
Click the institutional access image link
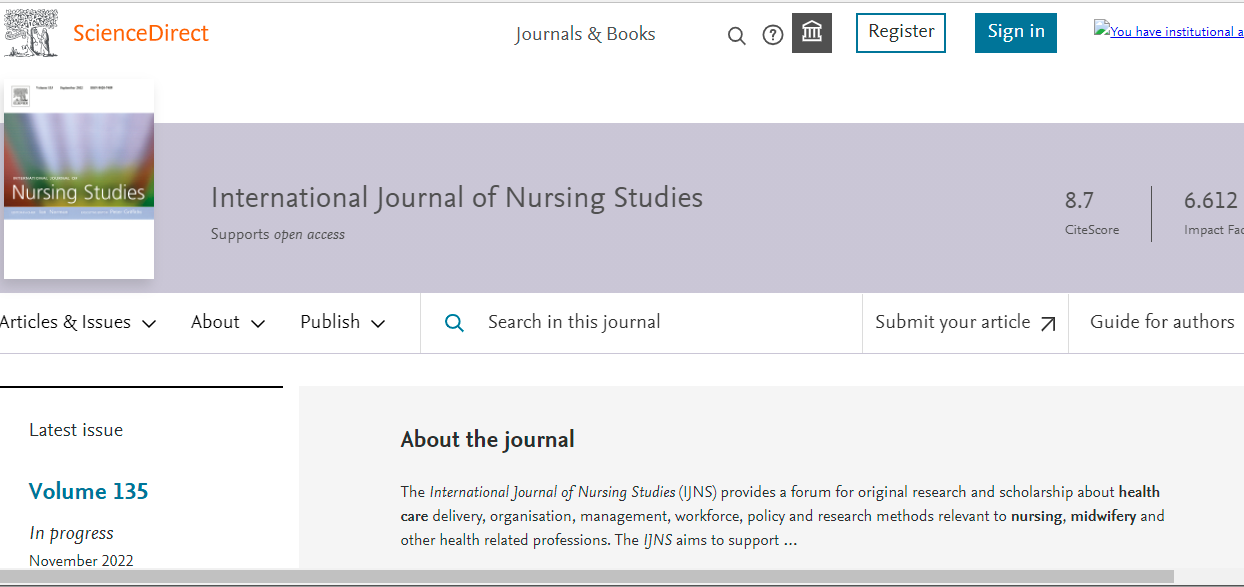pyautogui.click(x=1168, y=31)
